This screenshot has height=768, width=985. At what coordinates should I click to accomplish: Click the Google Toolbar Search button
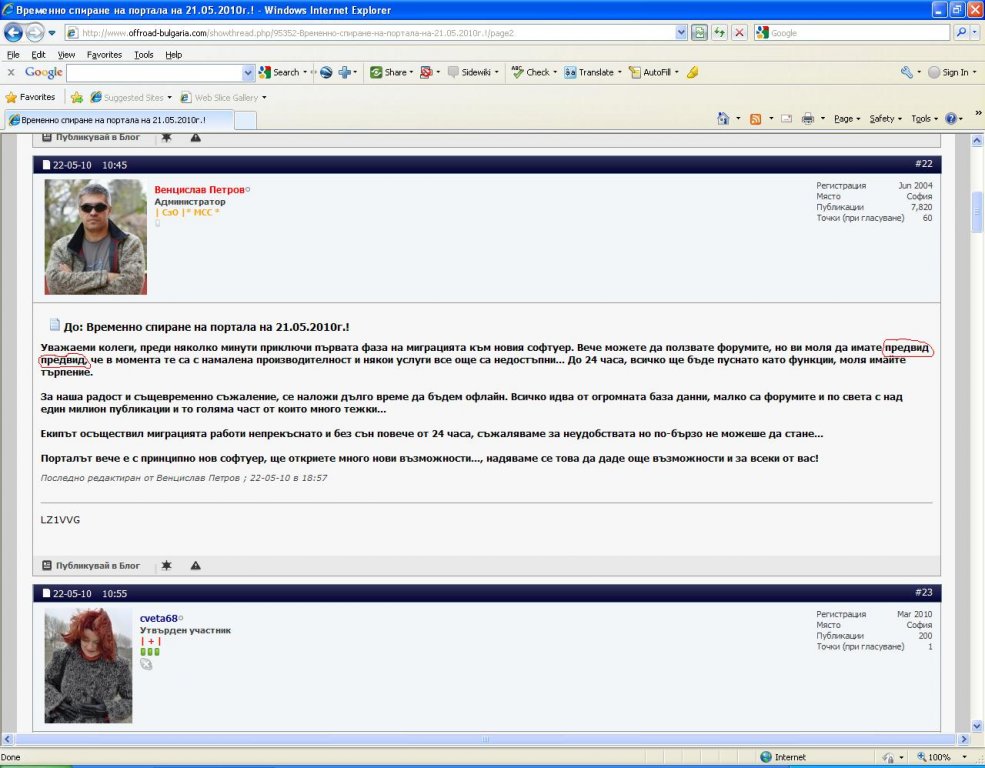click(x=280, y=72)
